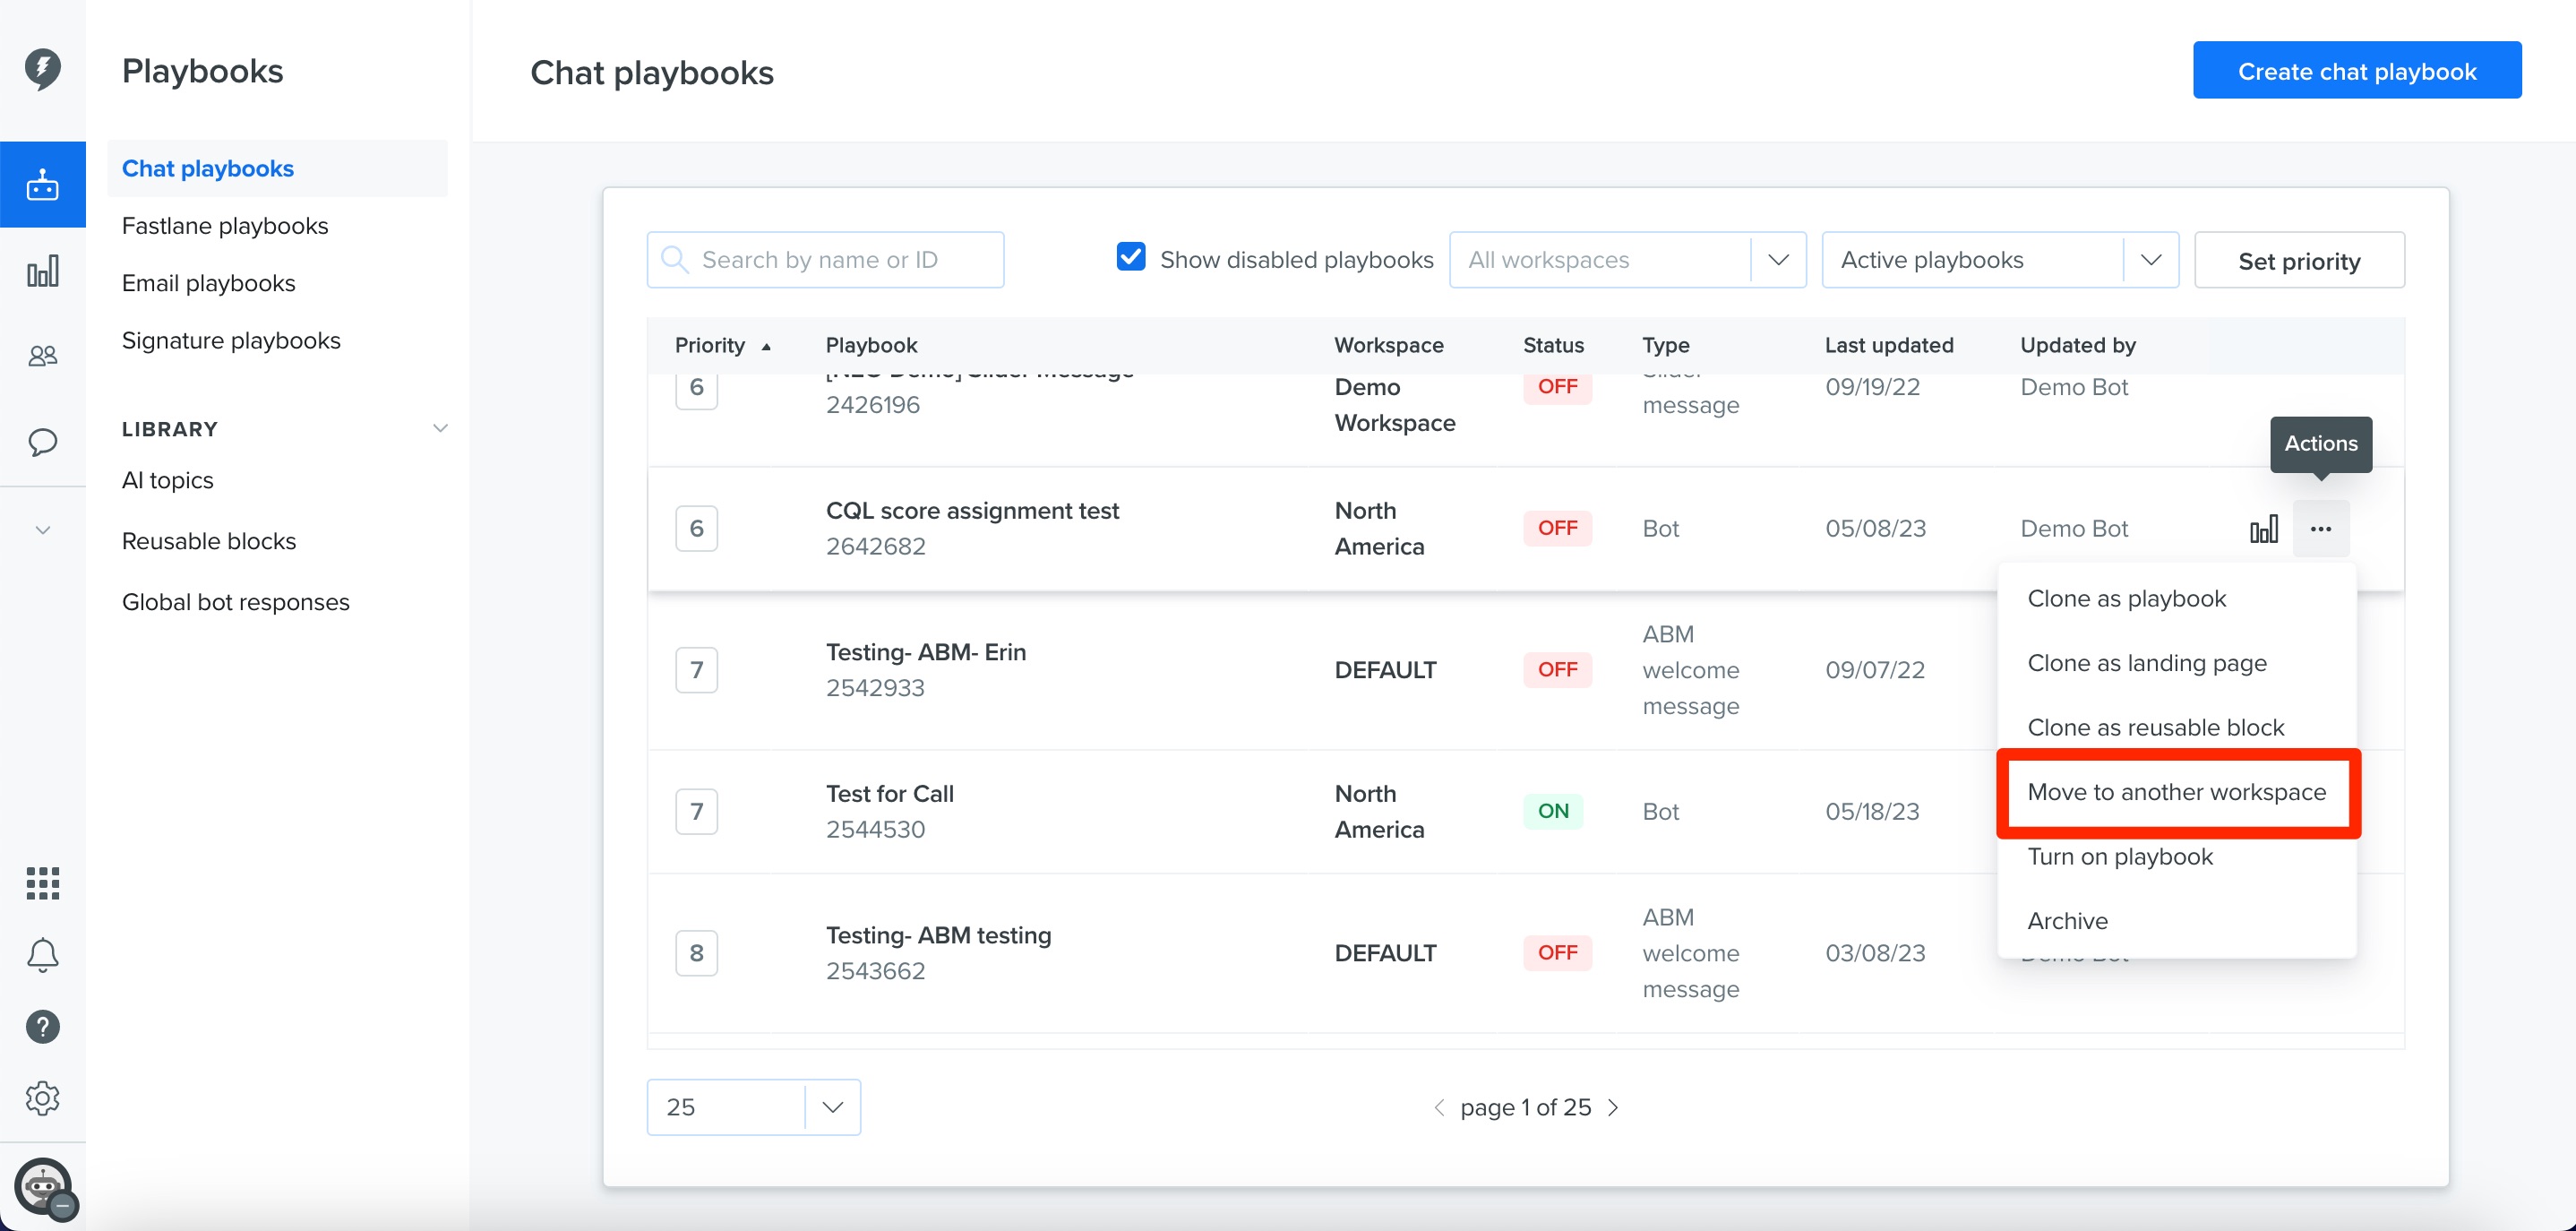
Task: Click the Create chat playbook button
Action: (2357, 70)
